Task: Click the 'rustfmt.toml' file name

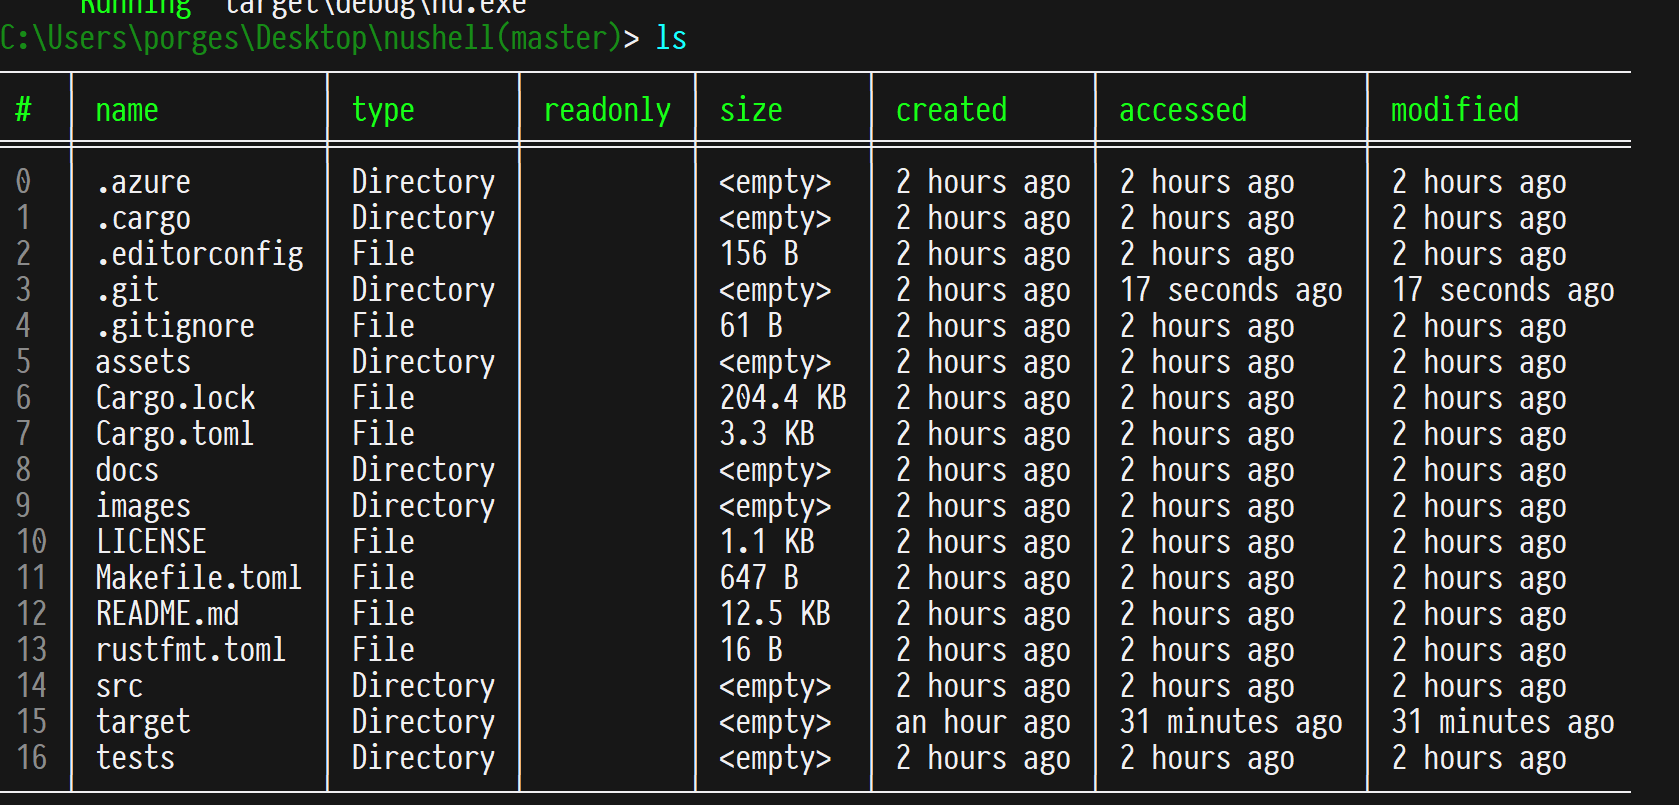Action: (191, 650)
